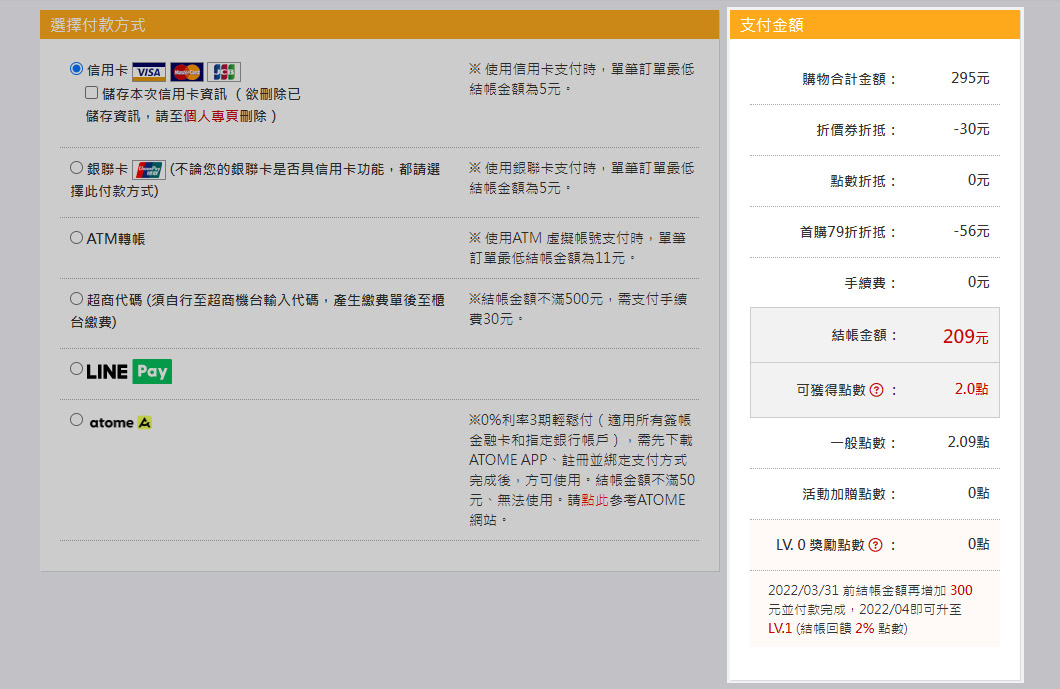
Task: Choose the 銀聯卡 radio button
Action: [x=76, y=168]
